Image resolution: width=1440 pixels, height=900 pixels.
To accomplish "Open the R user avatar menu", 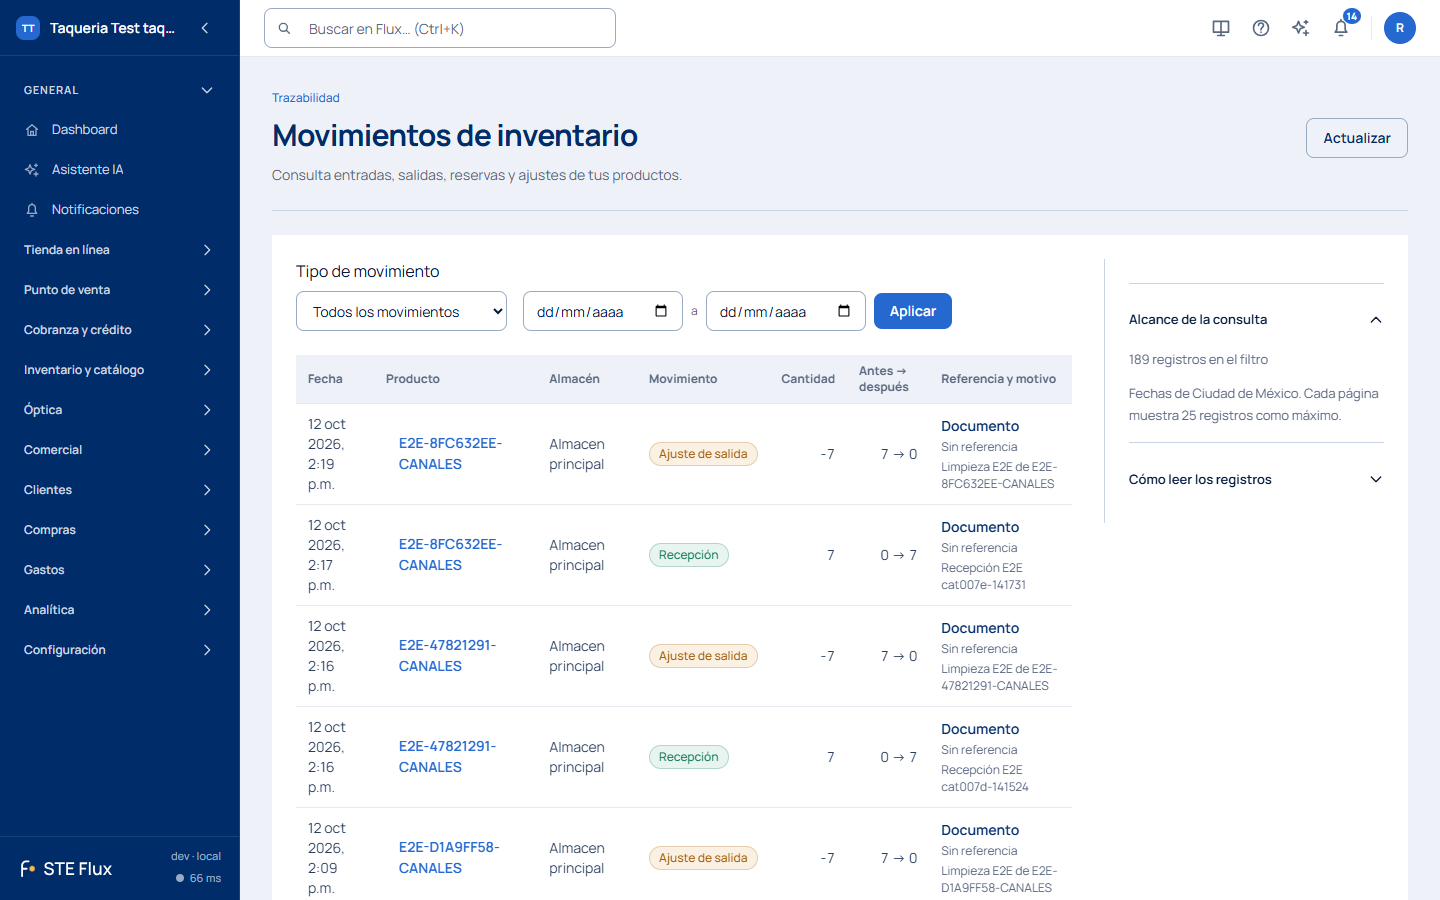I will pos(1400,28).
